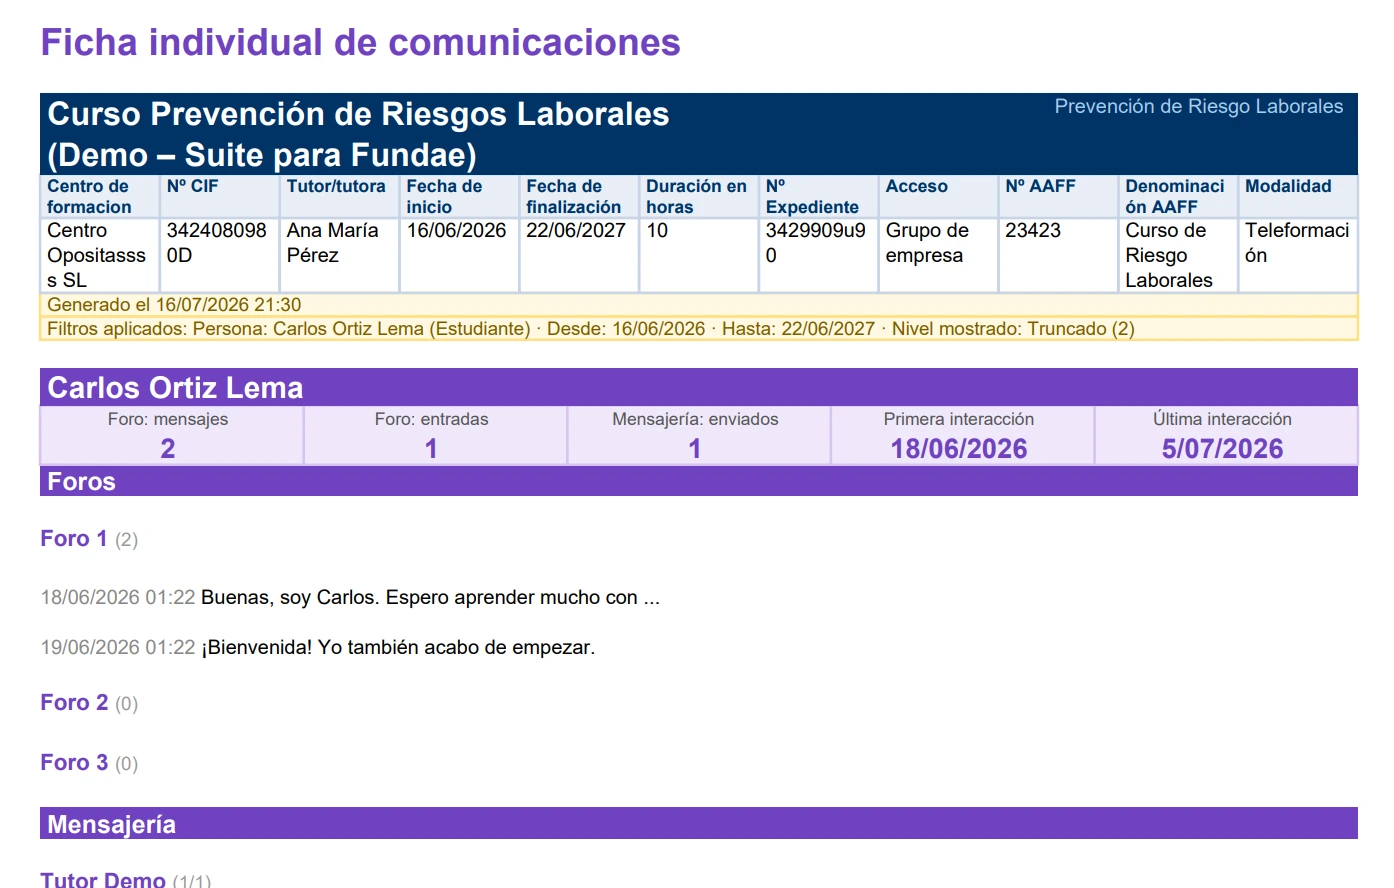Select the 'Nº Expediente' column header
Screen dimensions: 1394x888
(x=819, y=196)
